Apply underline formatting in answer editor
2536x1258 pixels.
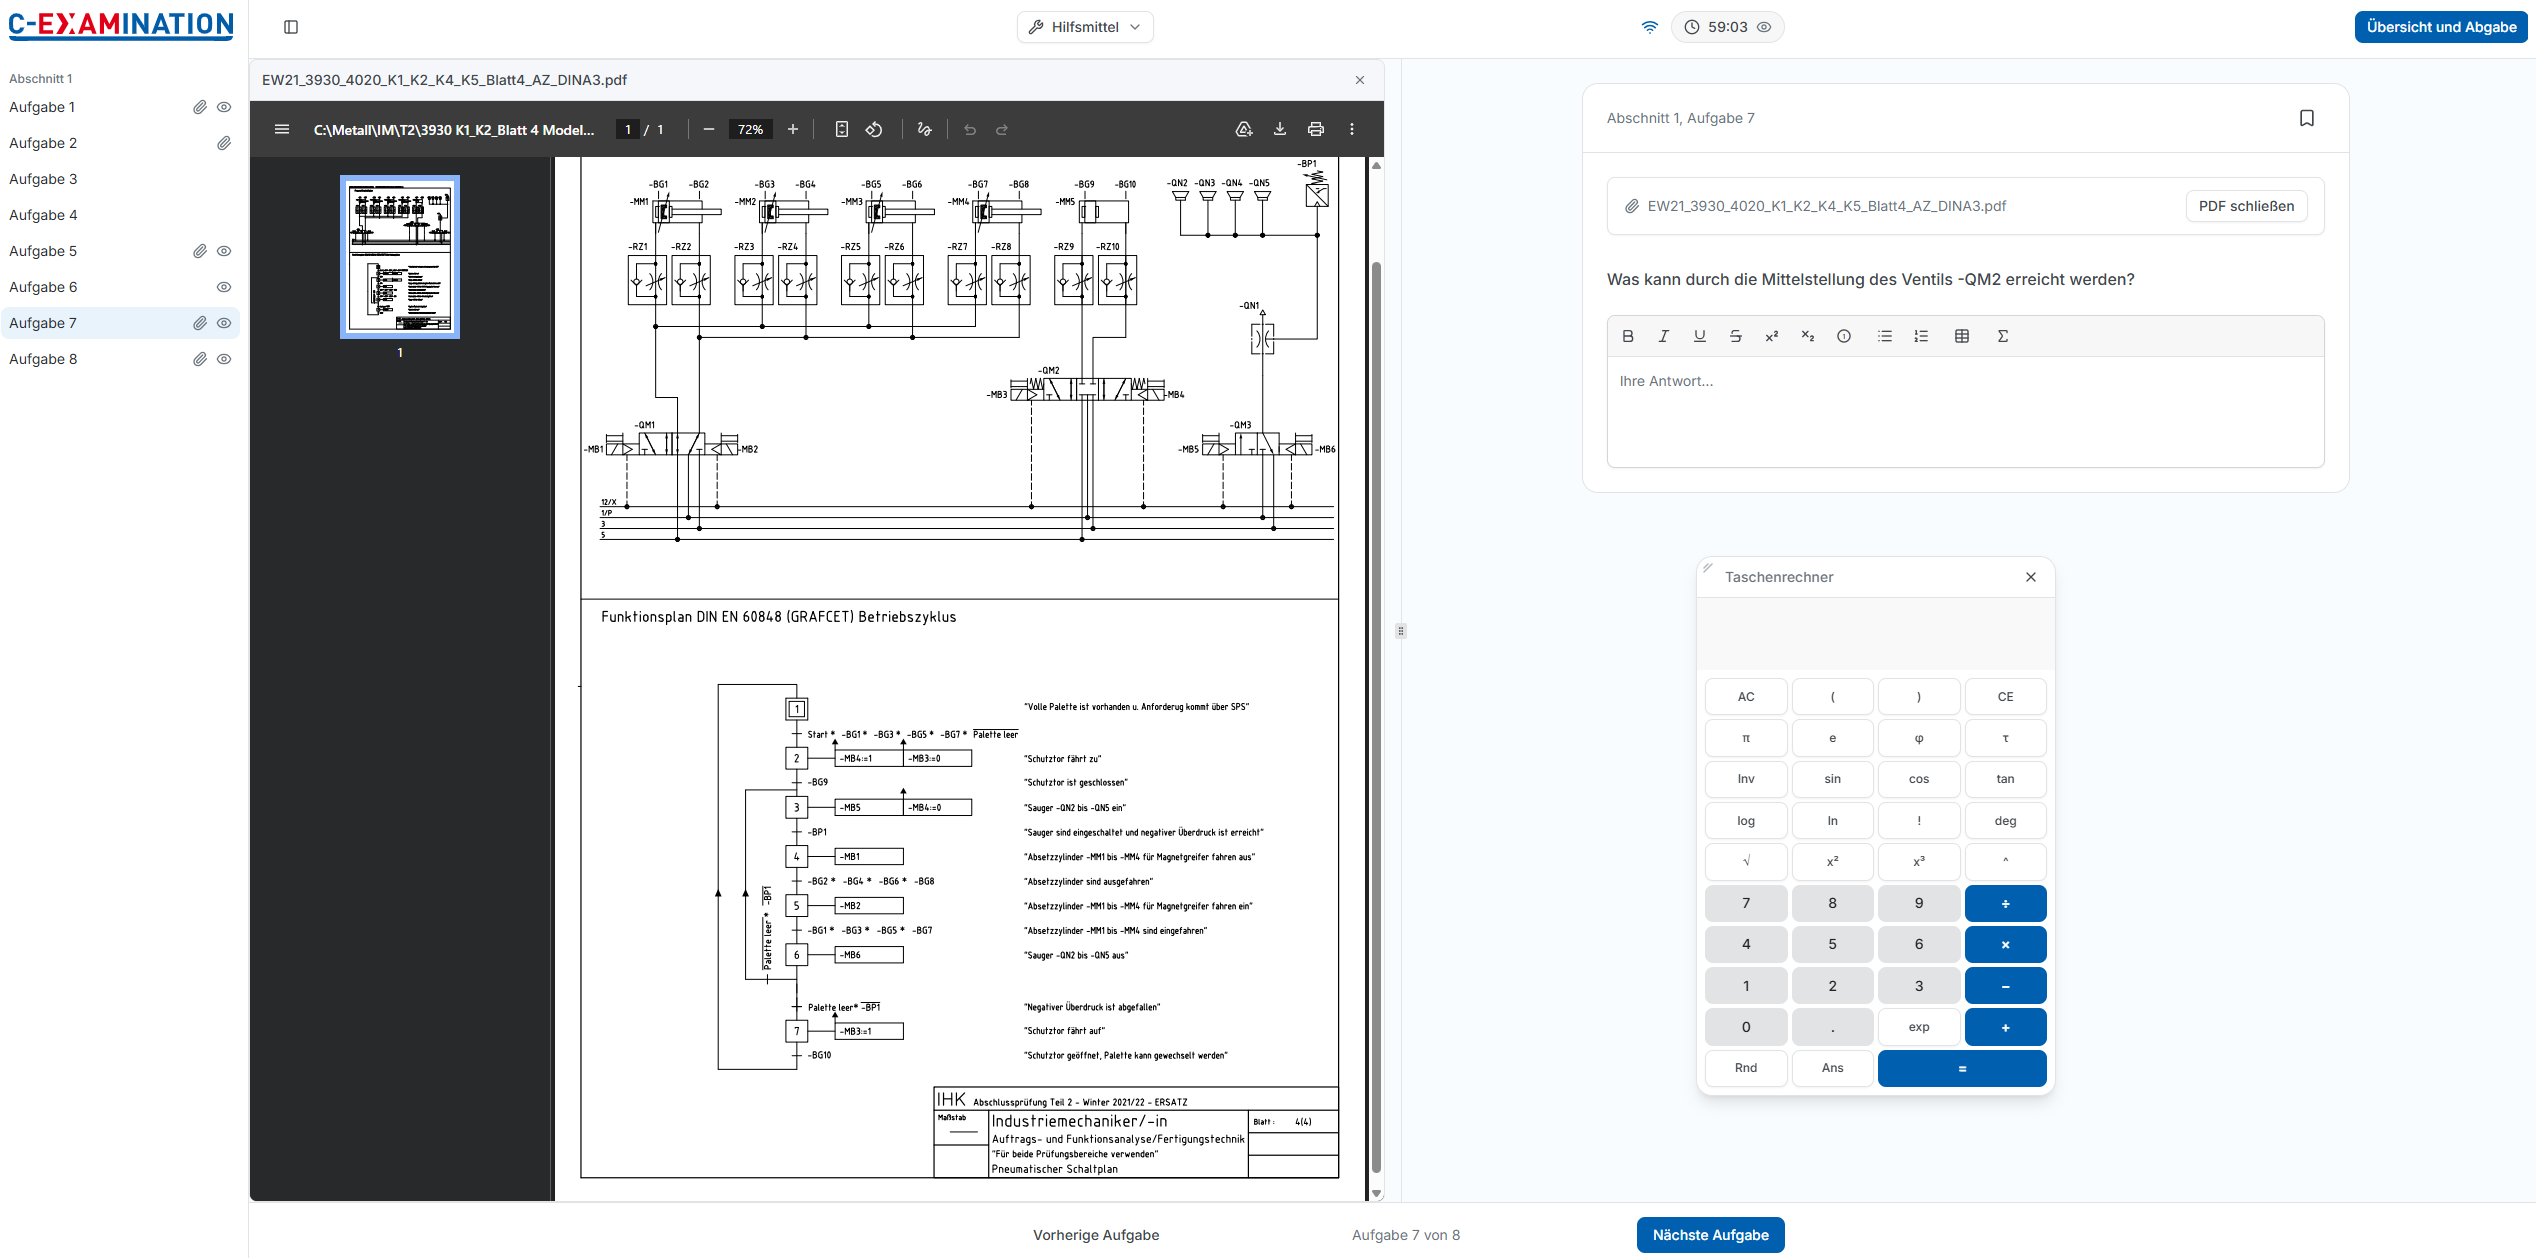point(1700,336)
